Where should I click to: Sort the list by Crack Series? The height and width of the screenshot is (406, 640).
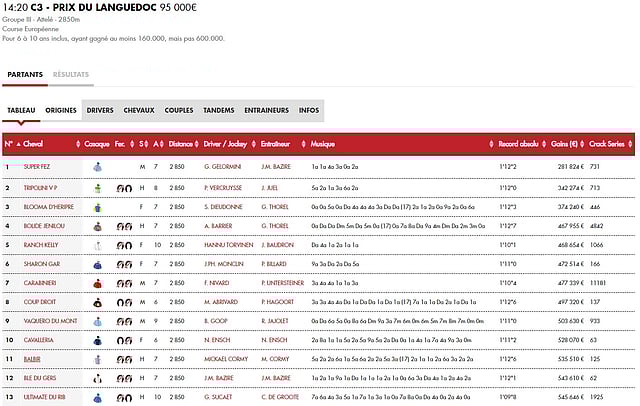coord(608,144)
